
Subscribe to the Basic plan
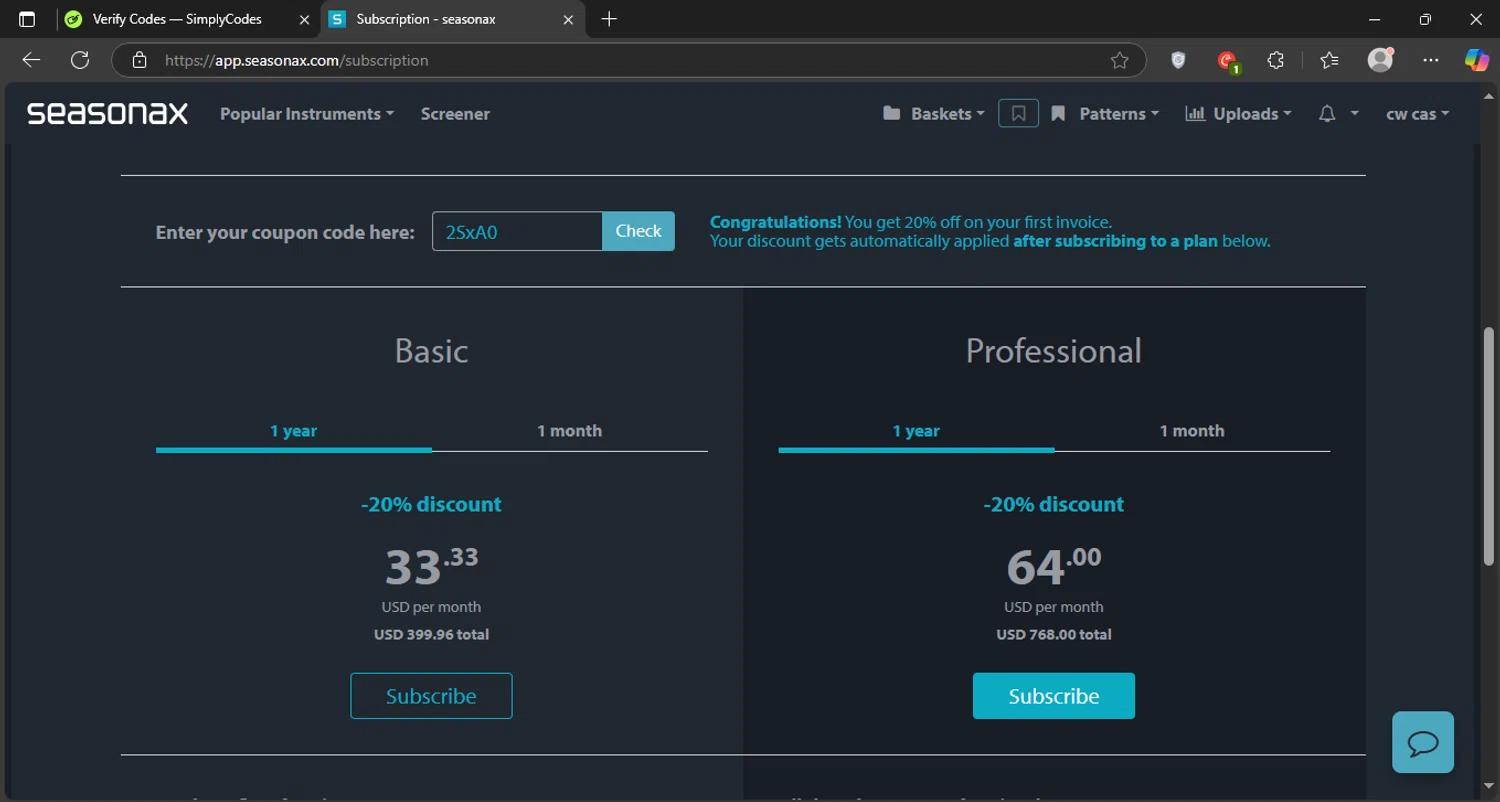pyautogui.click(x=431, y=696)
